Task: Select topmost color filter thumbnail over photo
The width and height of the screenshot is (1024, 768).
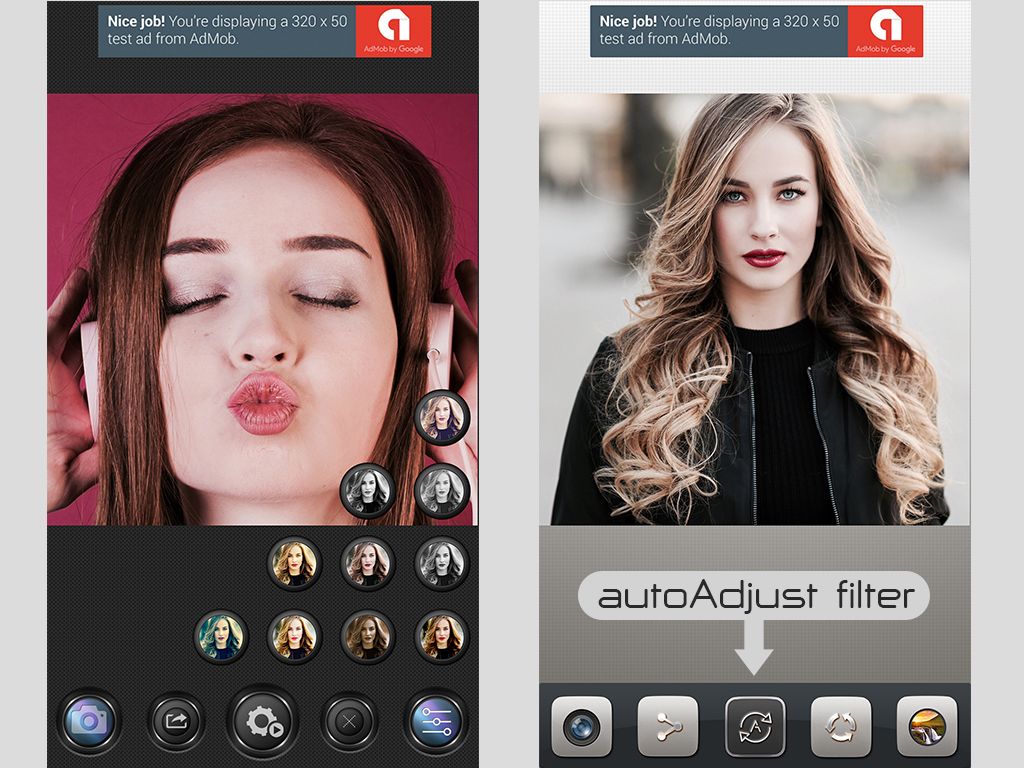Action: tap(442, 417)
